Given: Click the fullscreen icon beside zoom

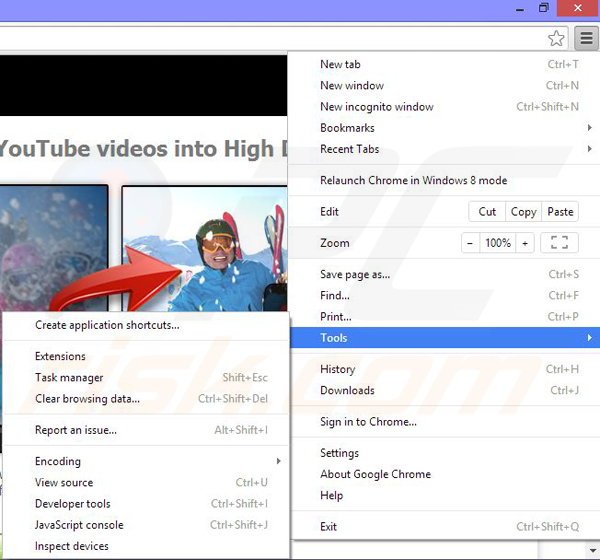Looking at the screenshot, I should click(x=559, y=243).
